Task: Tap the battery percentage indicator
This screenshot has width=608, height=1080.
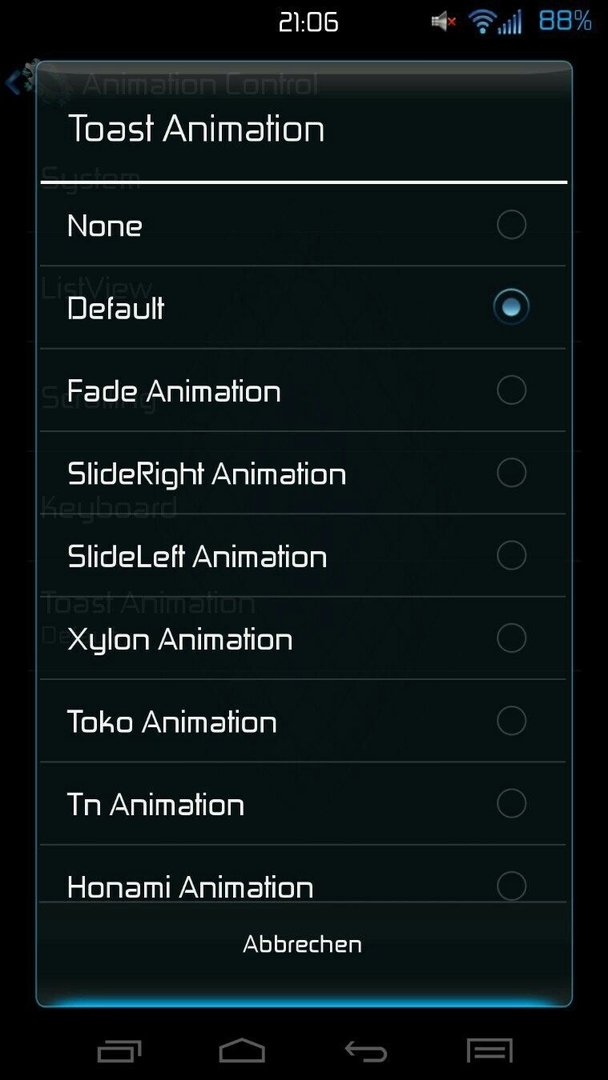Action: click(x=565, y=21)
